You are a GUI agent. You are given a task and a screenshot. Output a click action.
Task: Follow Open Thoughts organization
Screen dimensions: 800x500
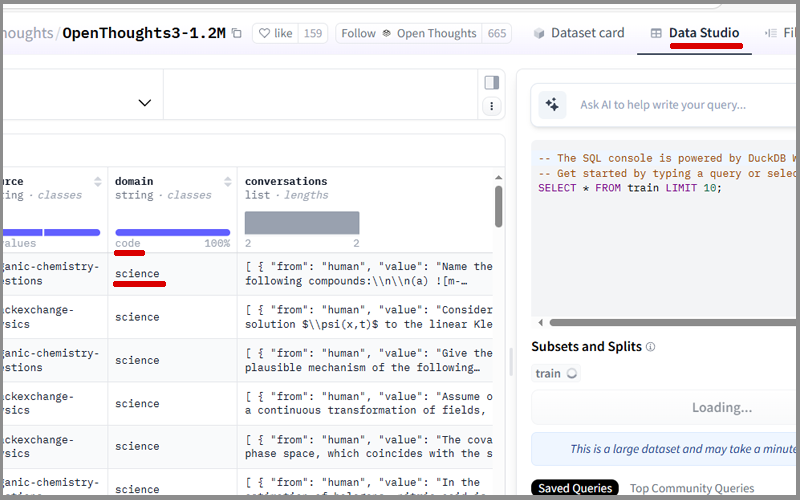(x=409, y=33)
